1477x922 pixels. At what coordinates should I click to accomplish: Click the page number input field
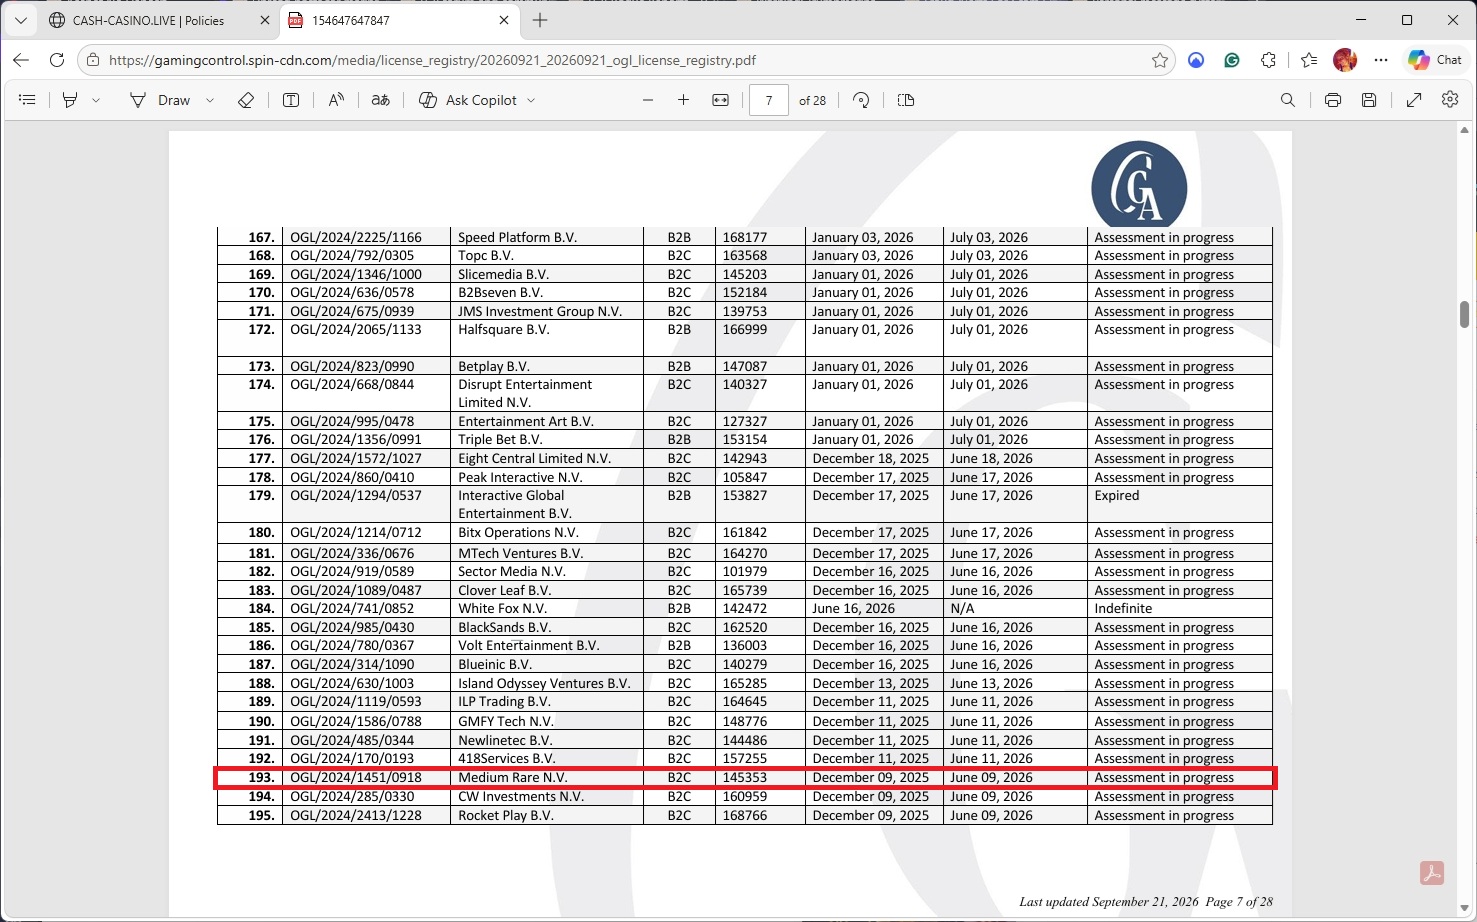click(769, 100)
